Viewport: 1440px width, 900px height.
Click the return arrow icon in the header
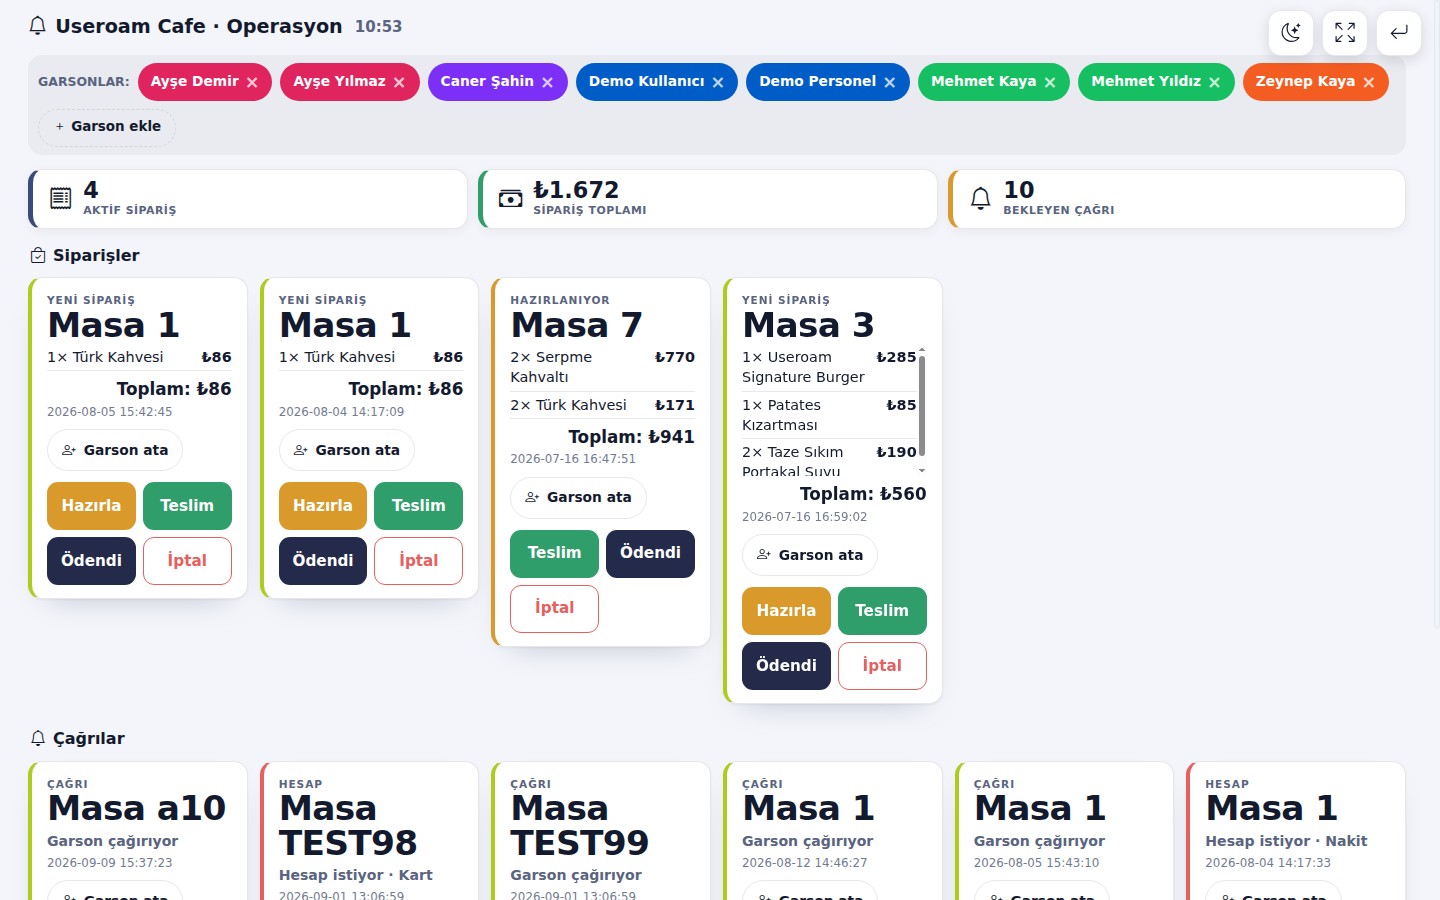click(x=1399, y=33)
